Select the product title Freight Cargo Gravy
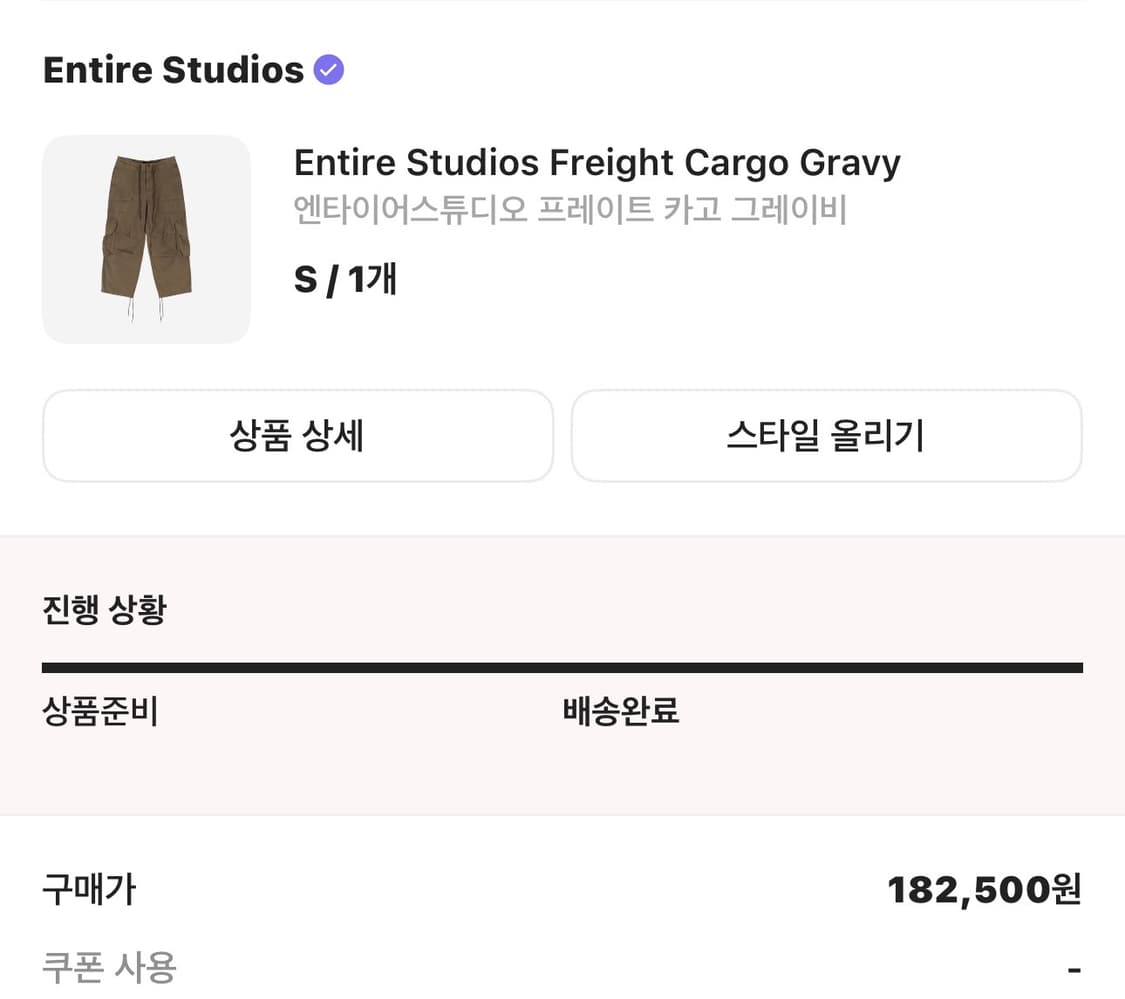This screenshot has width=1125, height=999. coord(596,162)
